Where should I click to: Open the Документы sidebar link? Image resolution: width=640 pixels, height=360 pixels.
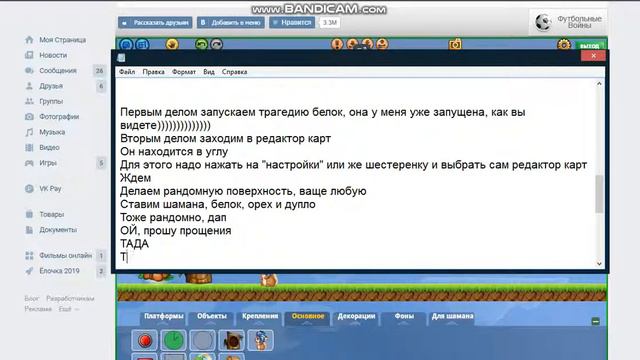click(x=58, y=230)
